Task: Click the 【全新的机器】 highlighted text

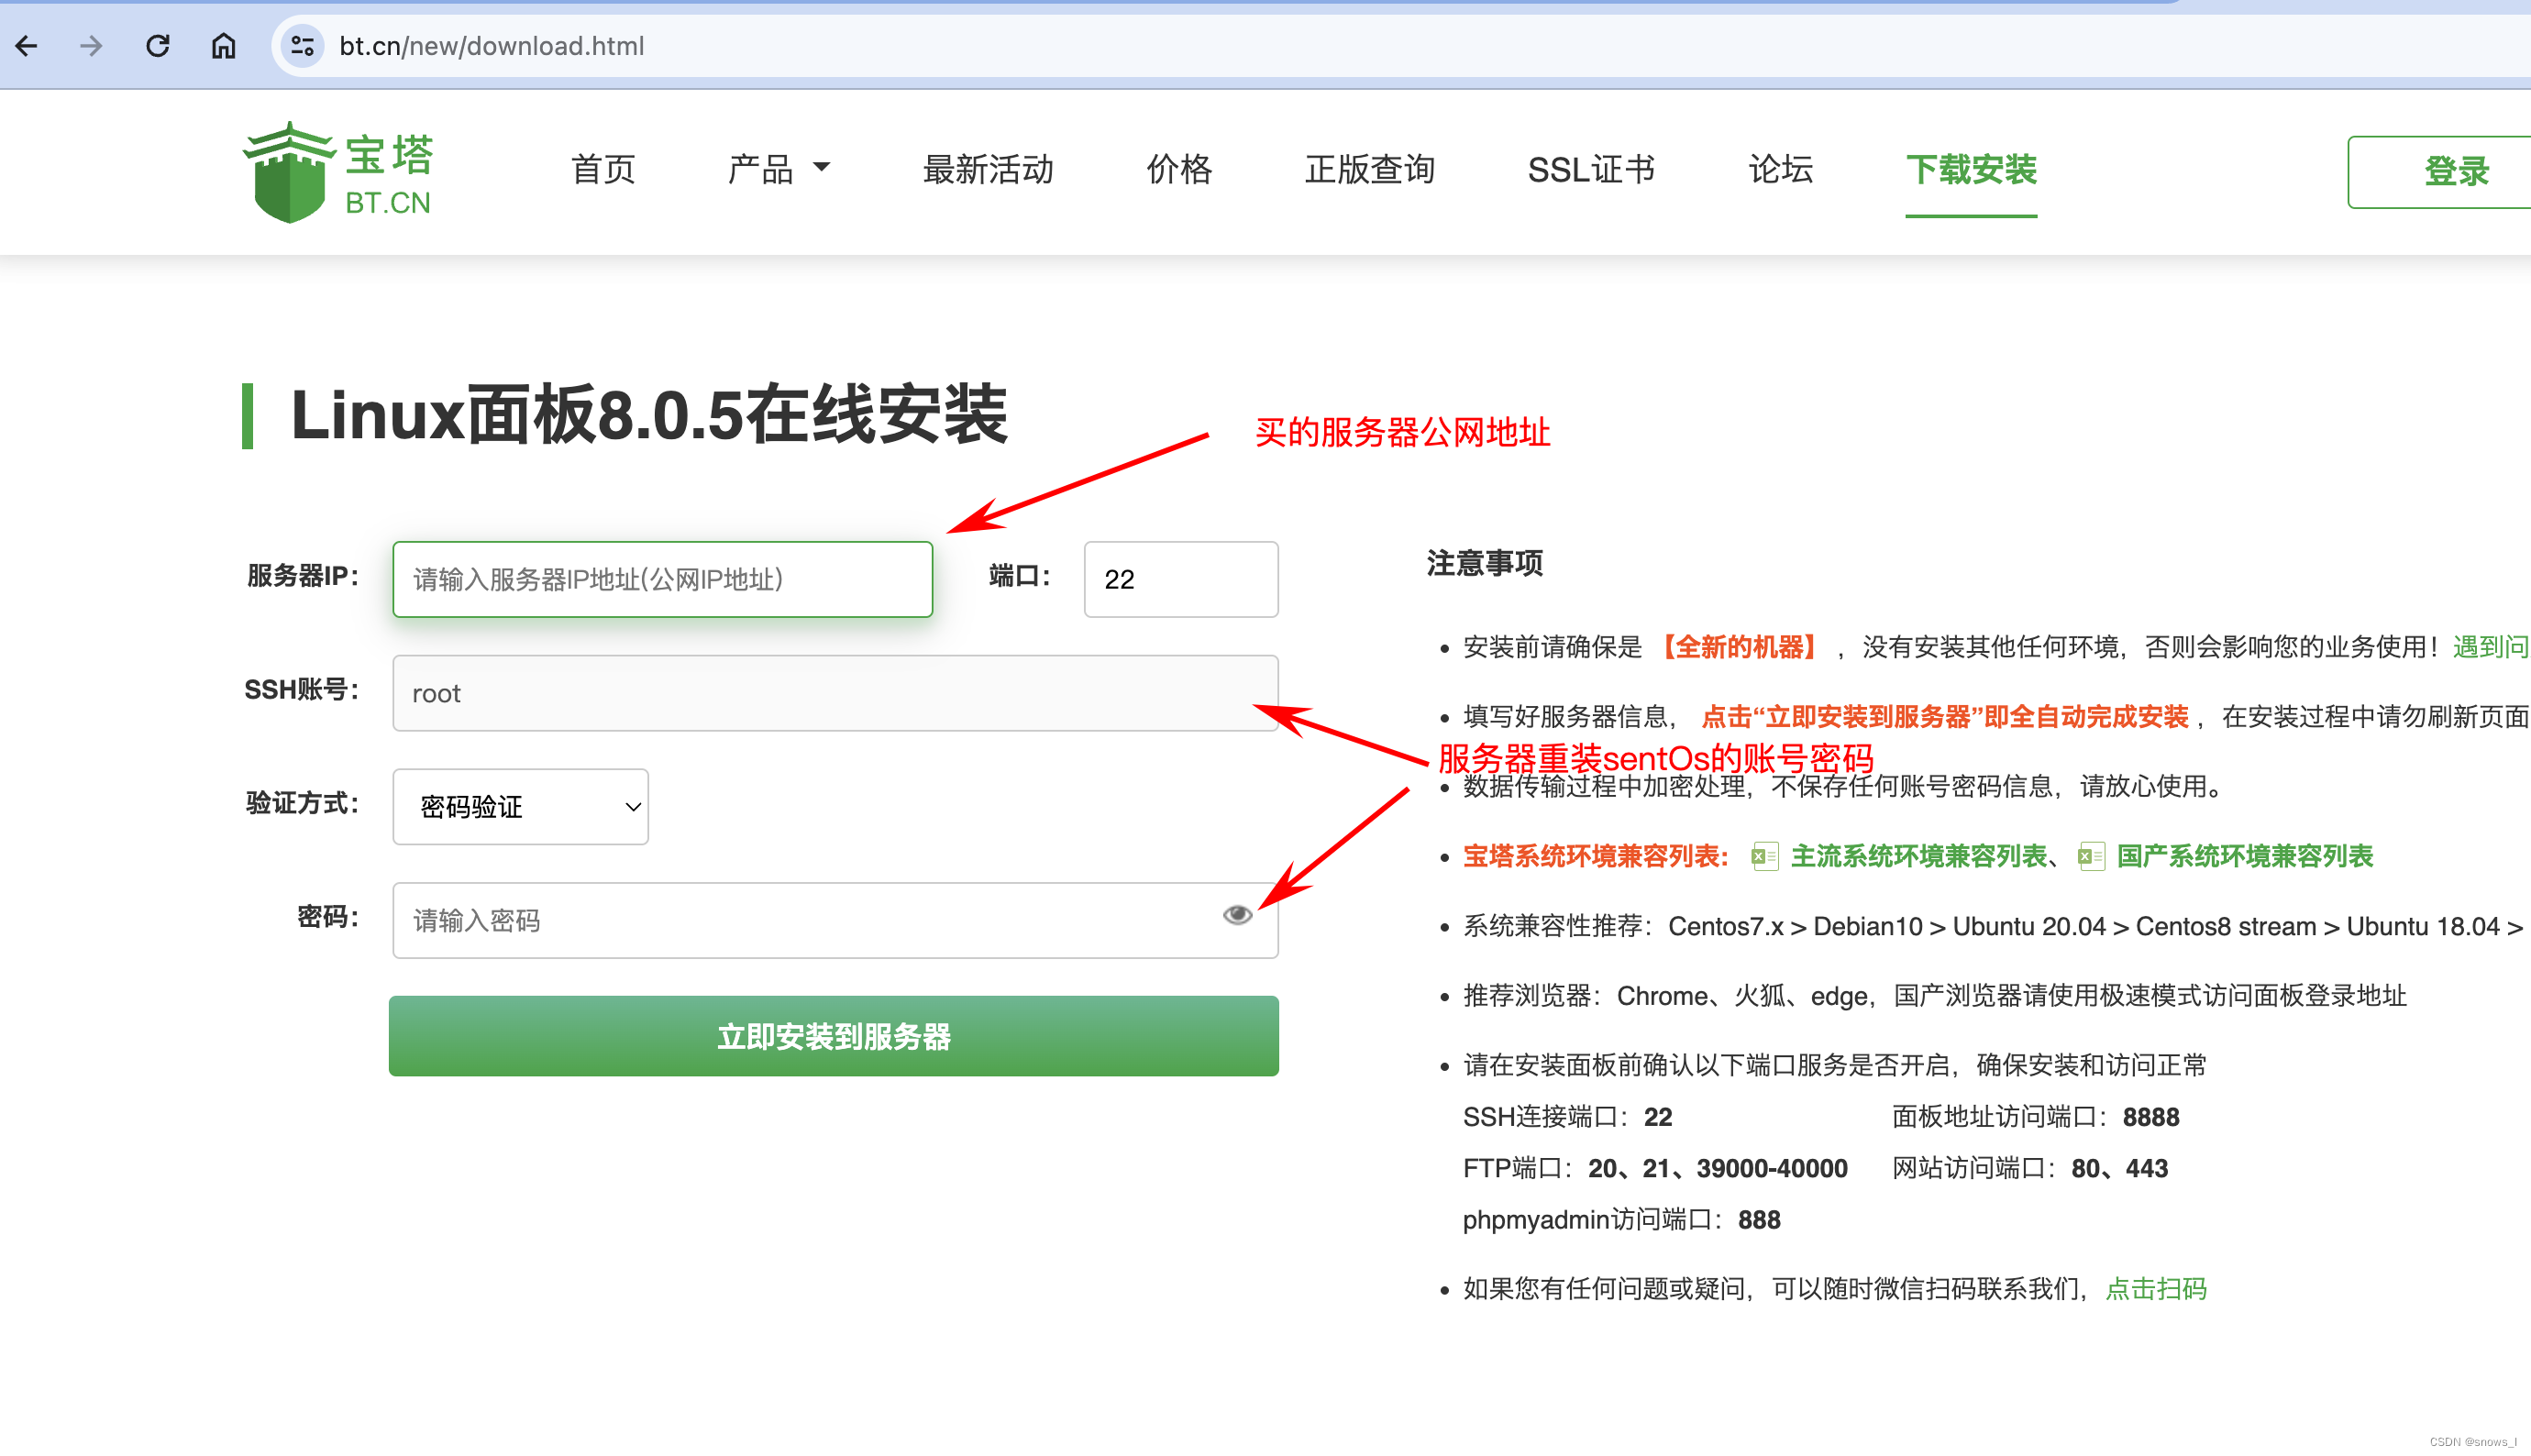Action: [1740, 647]
